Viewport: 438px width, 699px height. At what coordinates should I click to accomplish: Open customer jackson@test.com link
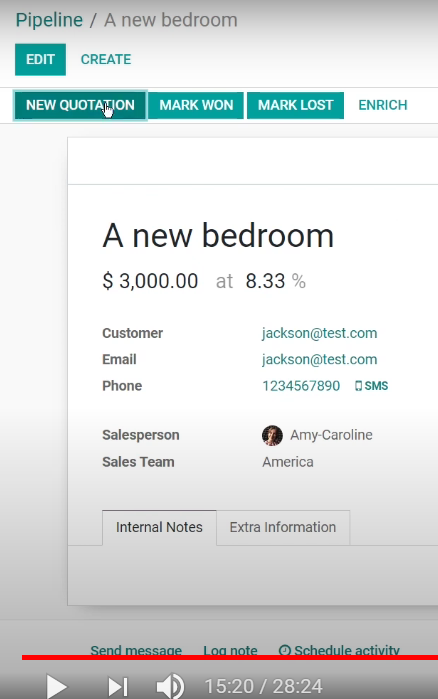(x=319, y=333)
